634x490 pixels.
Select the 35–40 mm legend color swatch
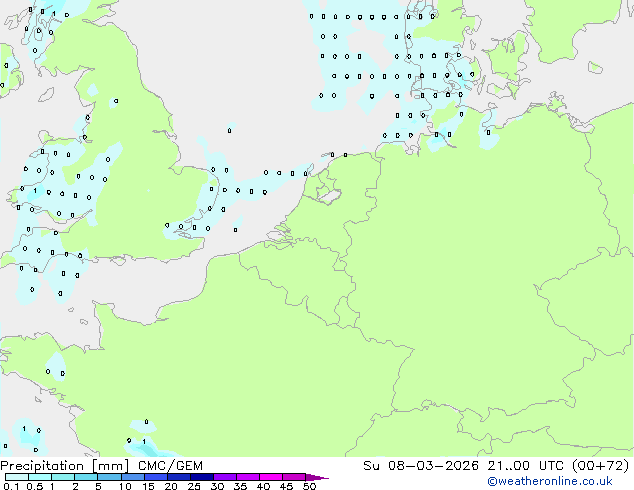pos(248,477)
